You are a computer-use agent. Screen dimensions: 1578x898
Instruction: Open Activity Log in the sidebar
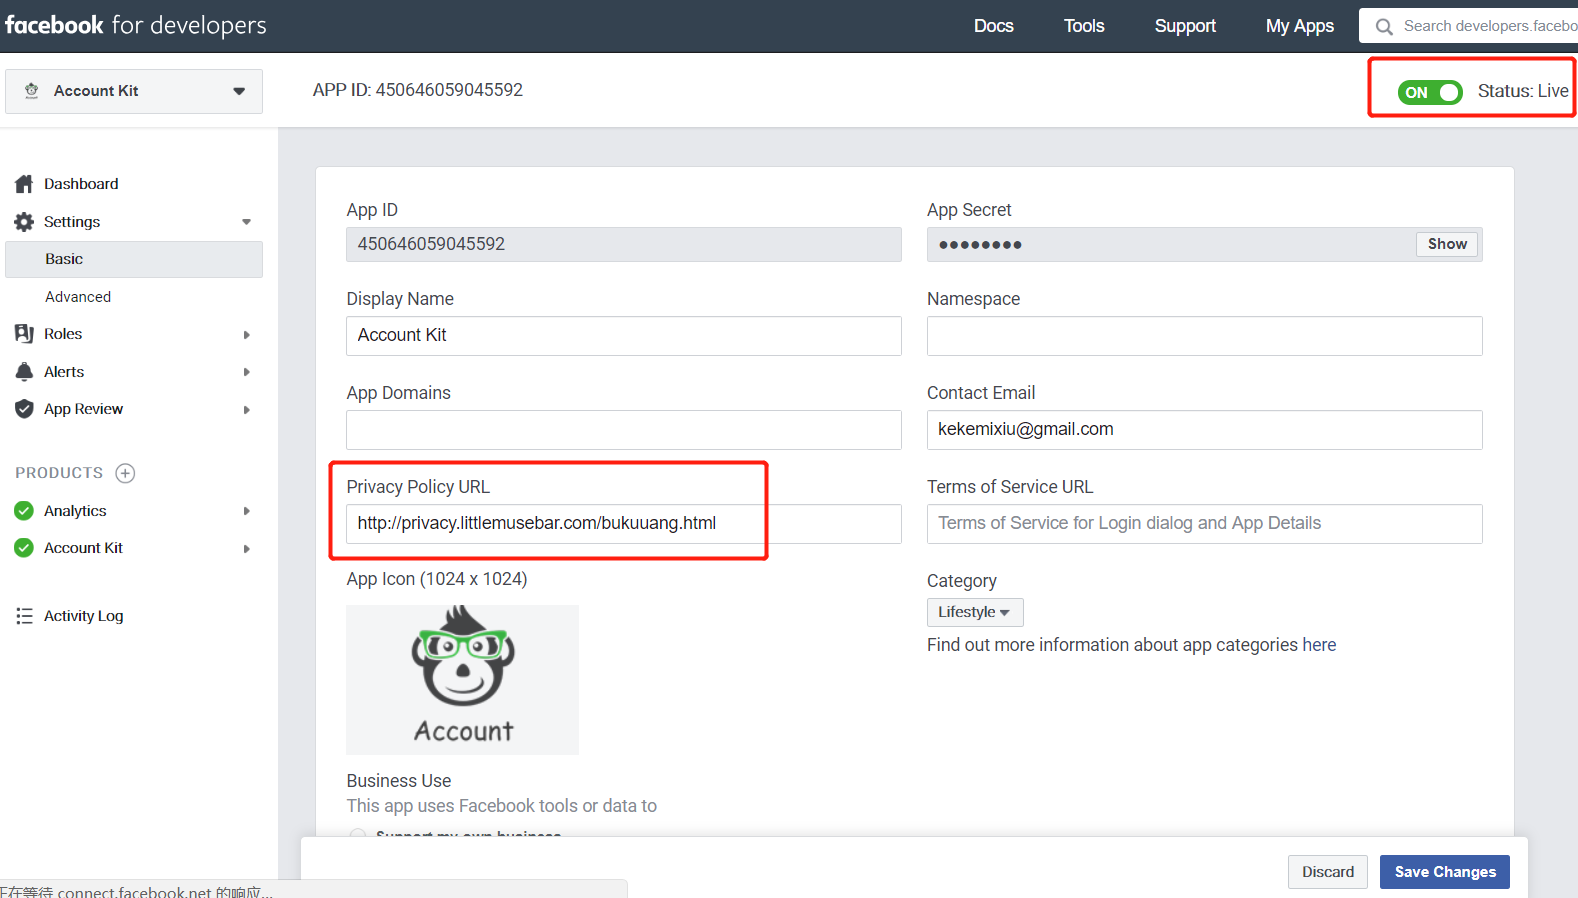point(84,616)
